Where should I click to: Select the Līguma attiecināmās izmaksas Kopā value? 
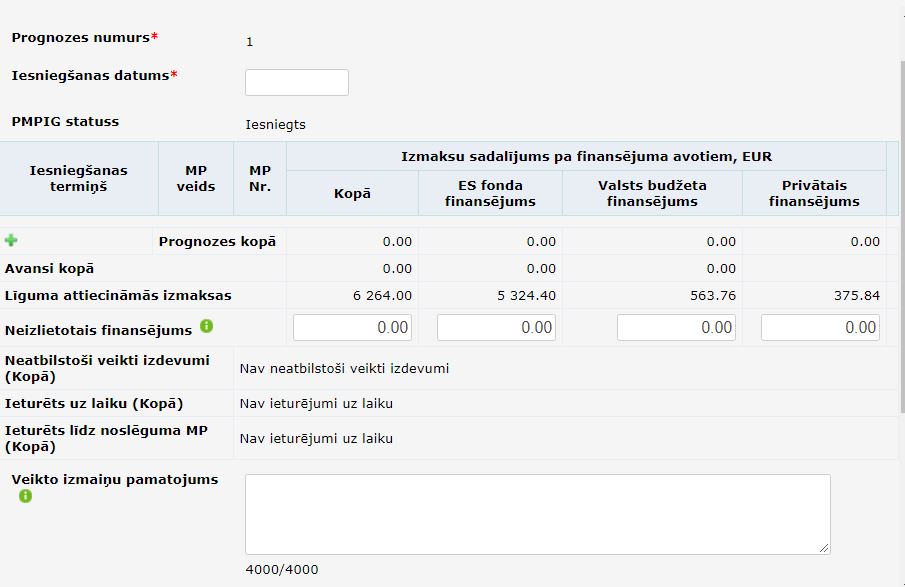click(382, 296)
